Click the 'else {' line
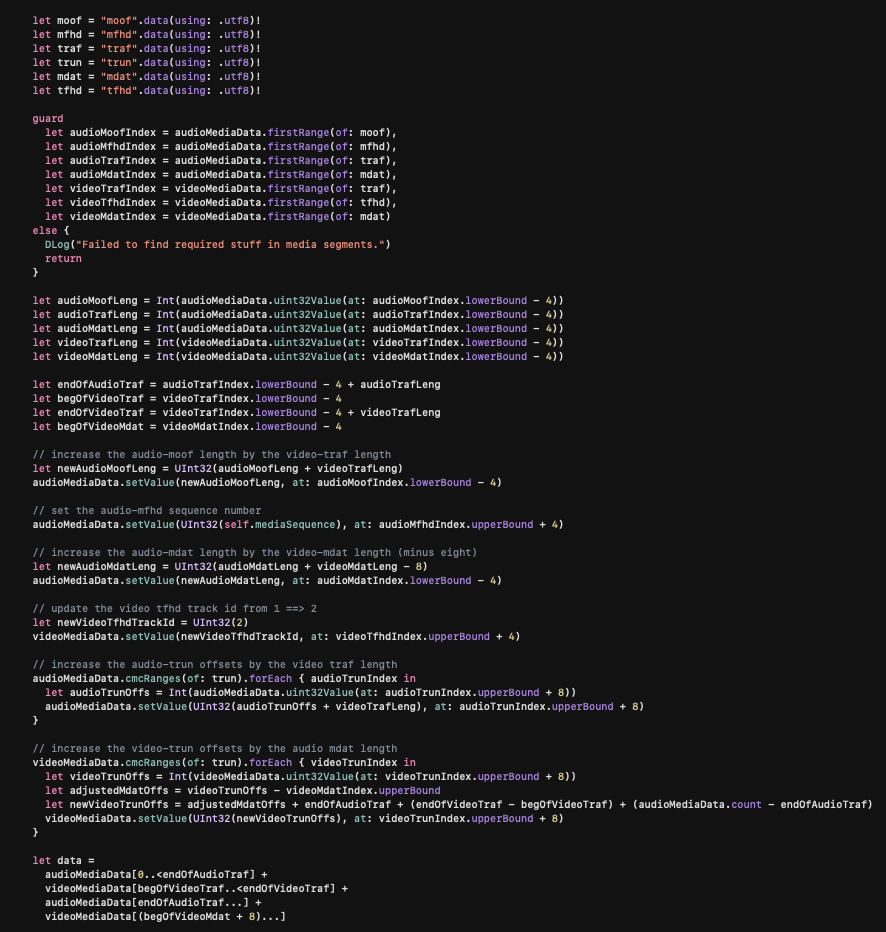This screenshot has height=932, width=886. click(51, 231)
